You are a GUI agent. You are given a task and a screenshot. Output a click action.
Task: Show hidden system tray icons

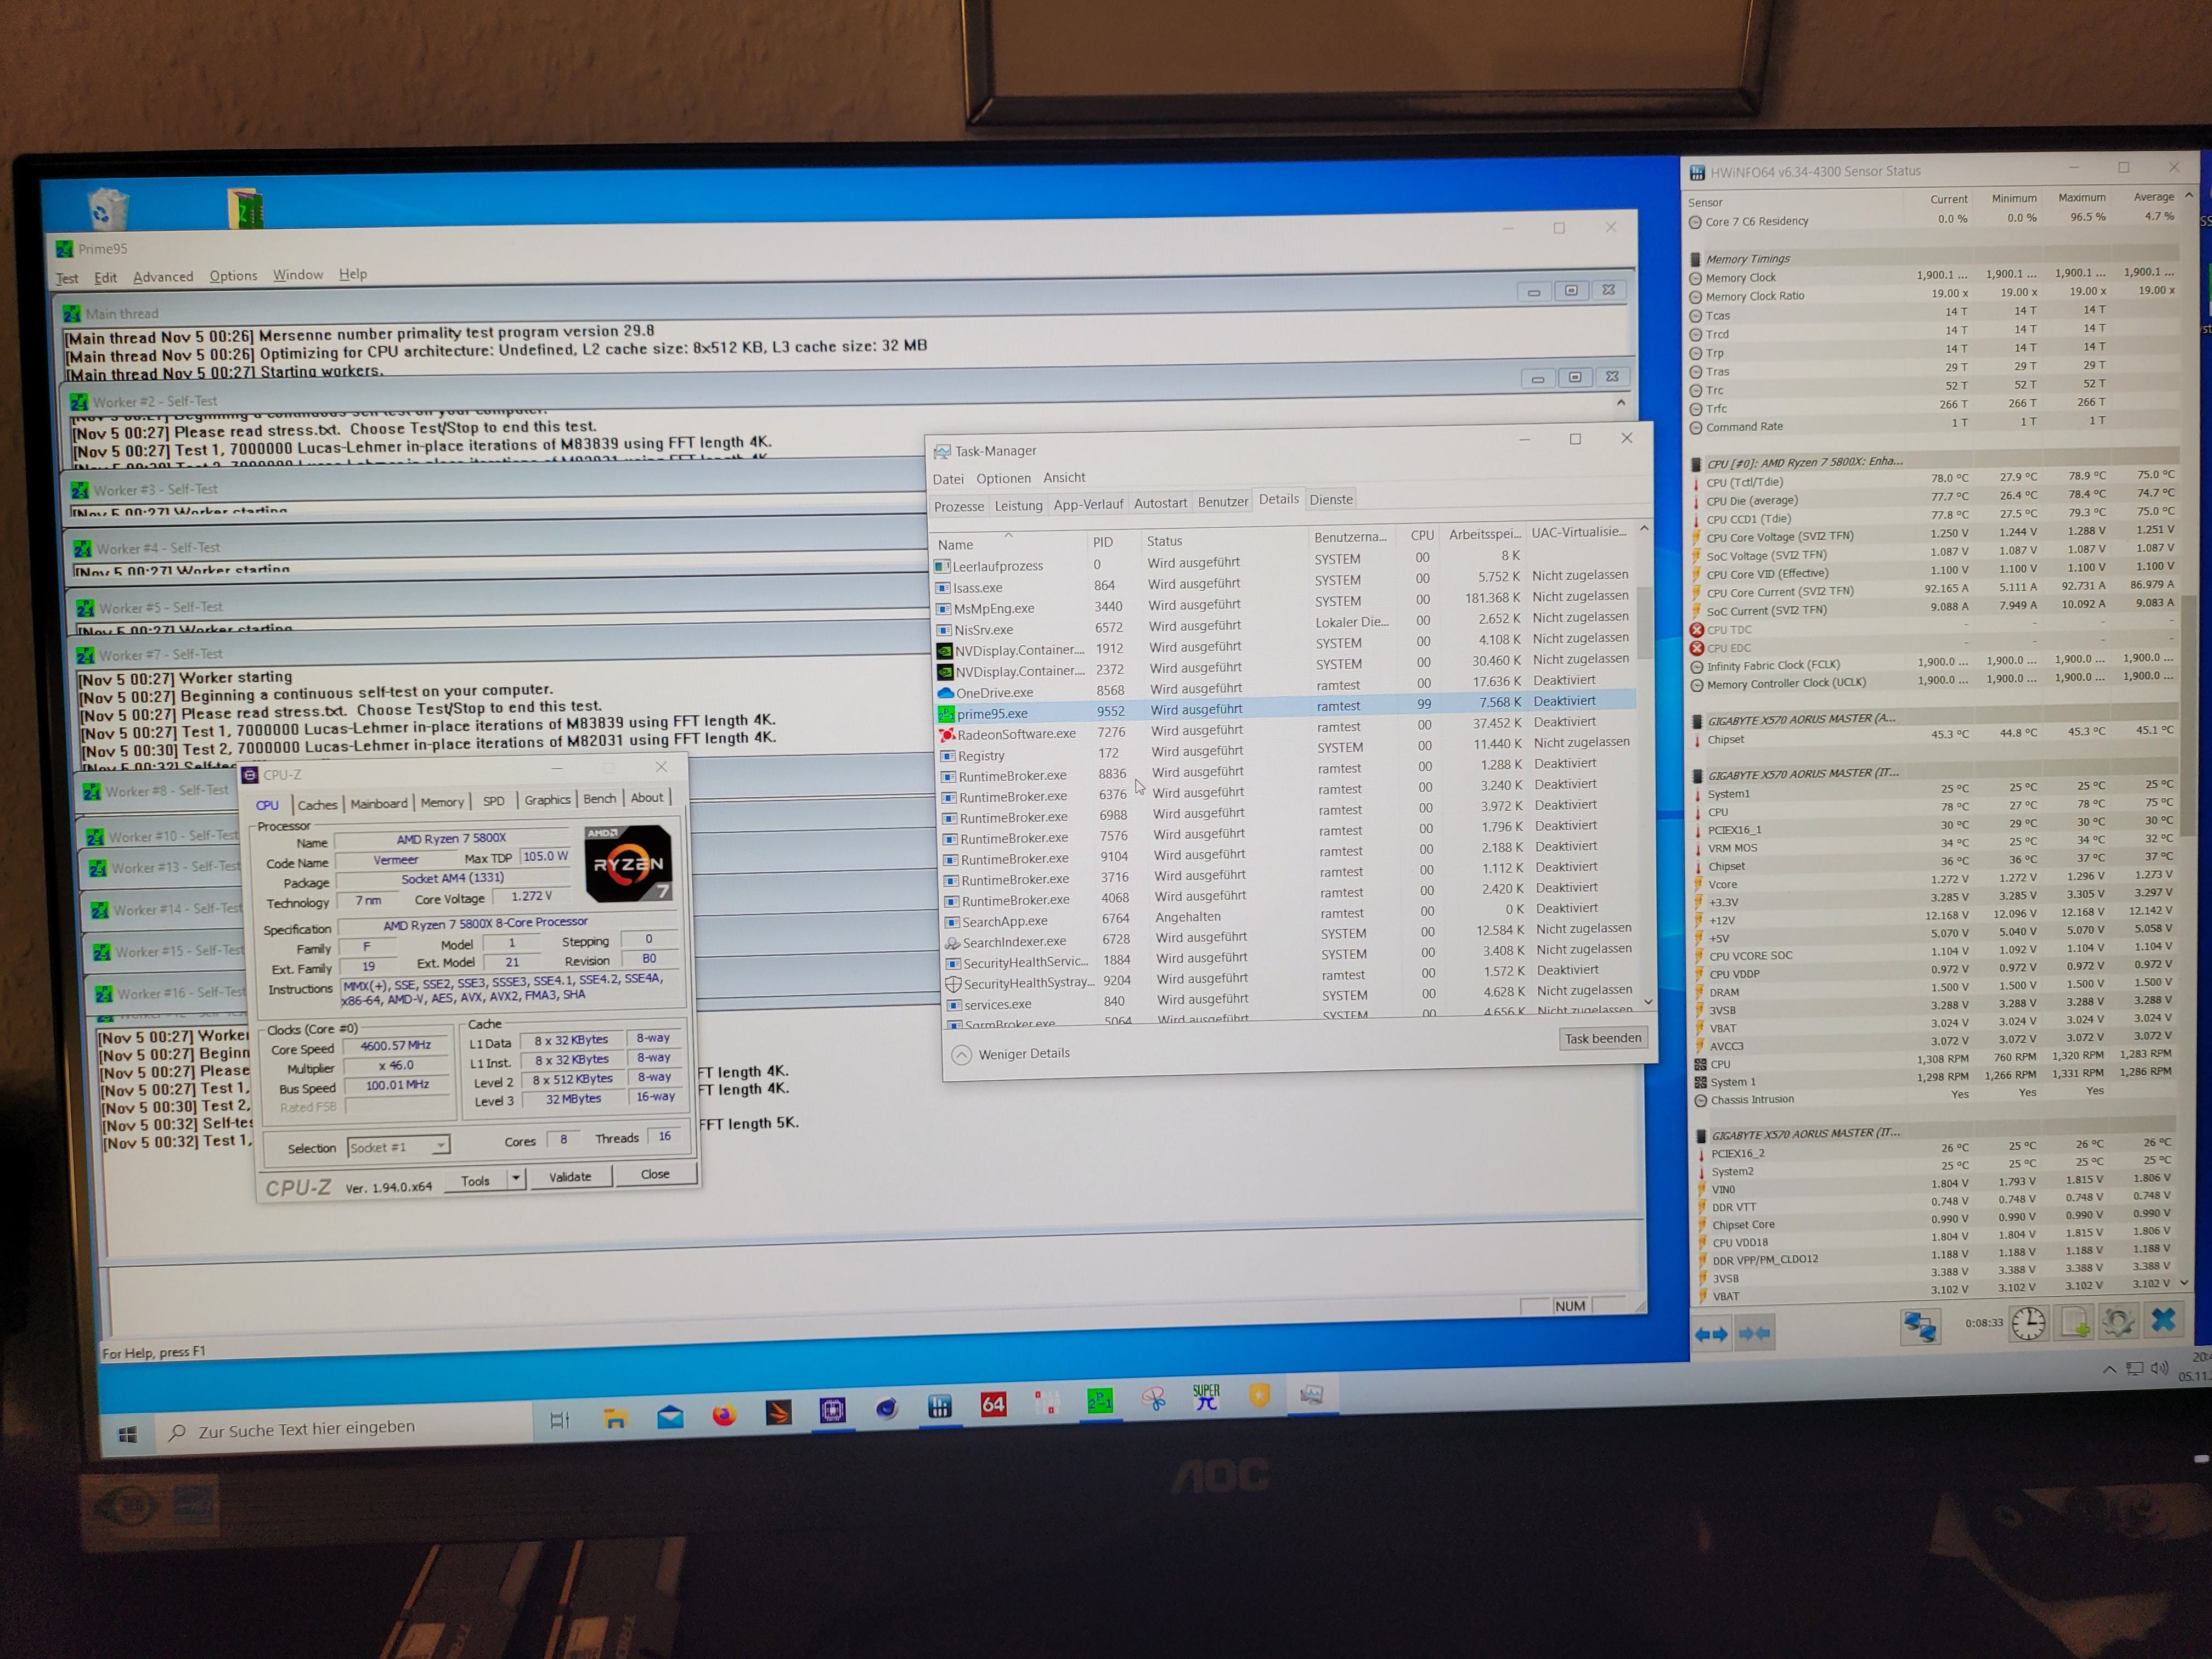coord(2109,1370)
